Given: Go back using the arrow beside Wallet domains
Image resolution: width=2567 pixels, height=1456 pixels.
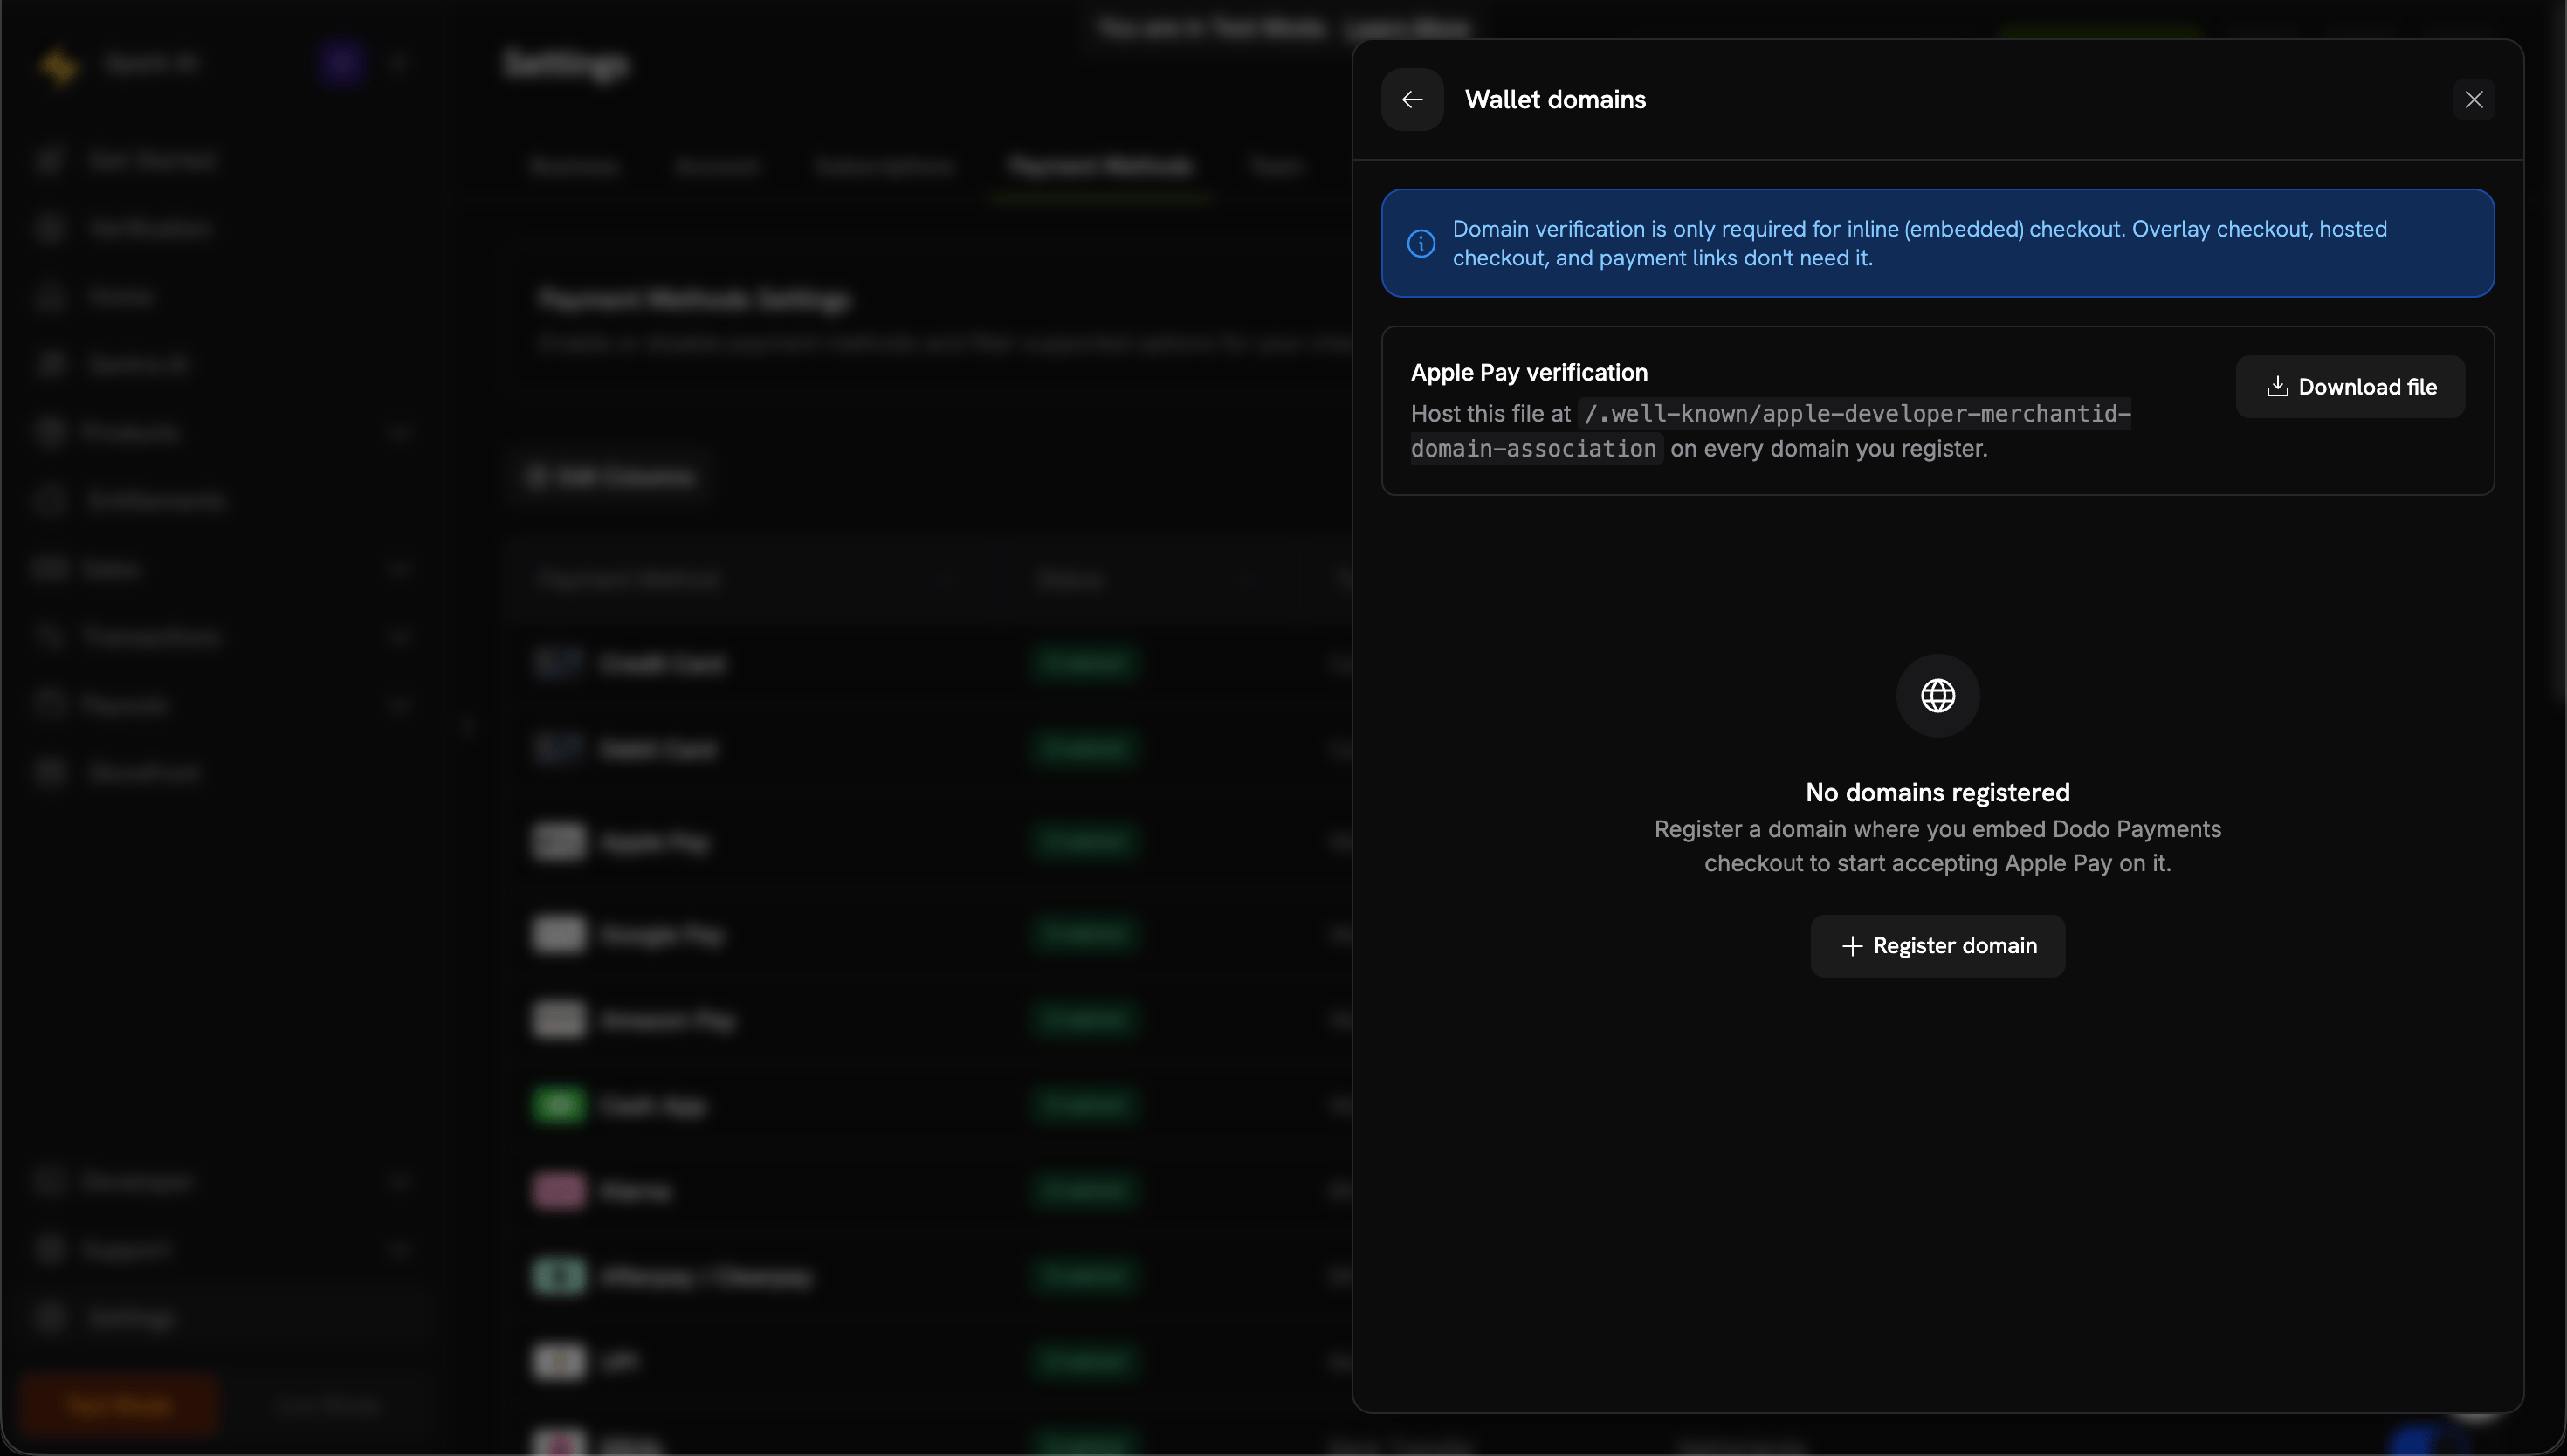Looking at the screenshot, I should click(1412, 99).
